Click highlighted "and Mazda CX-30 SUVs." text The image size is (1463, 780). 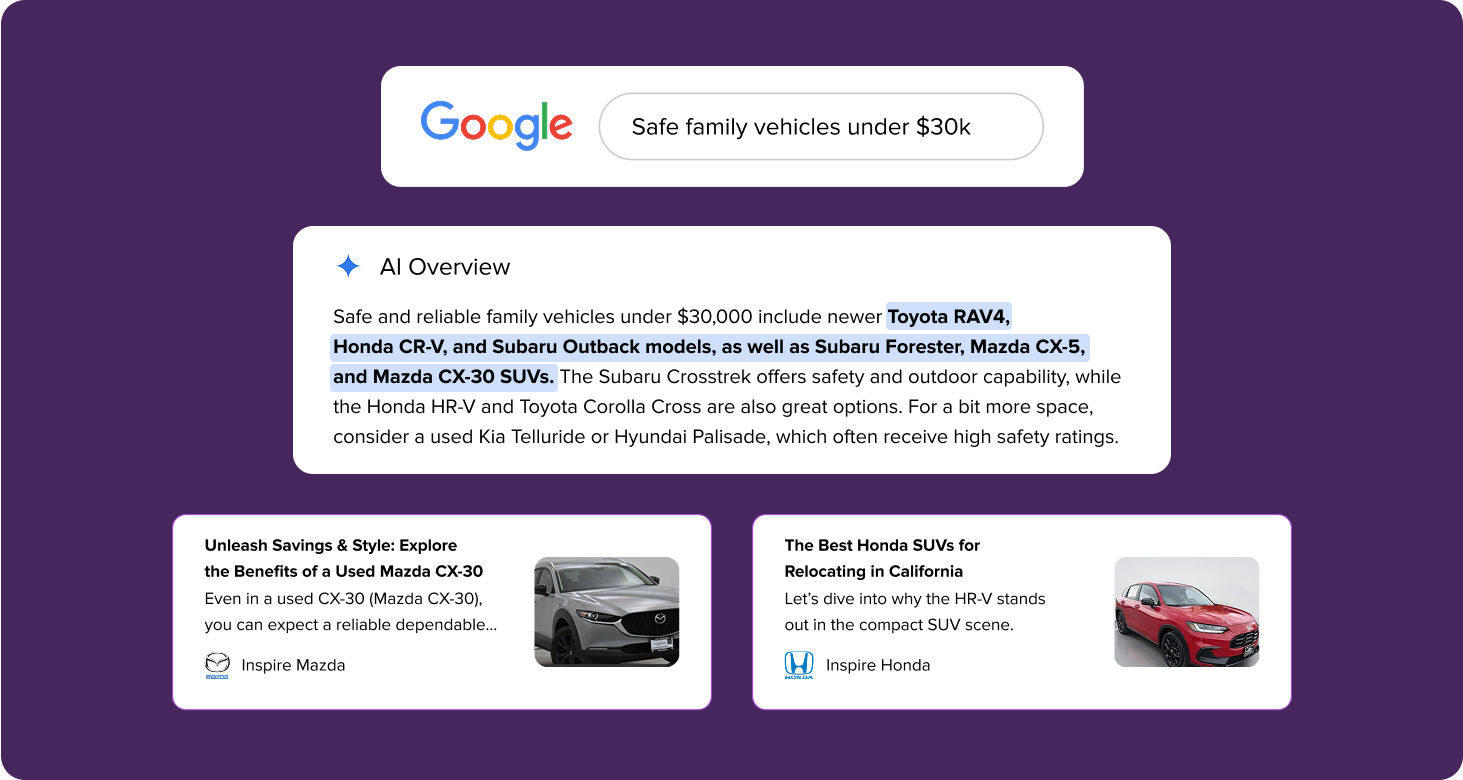tap(443, 377)
